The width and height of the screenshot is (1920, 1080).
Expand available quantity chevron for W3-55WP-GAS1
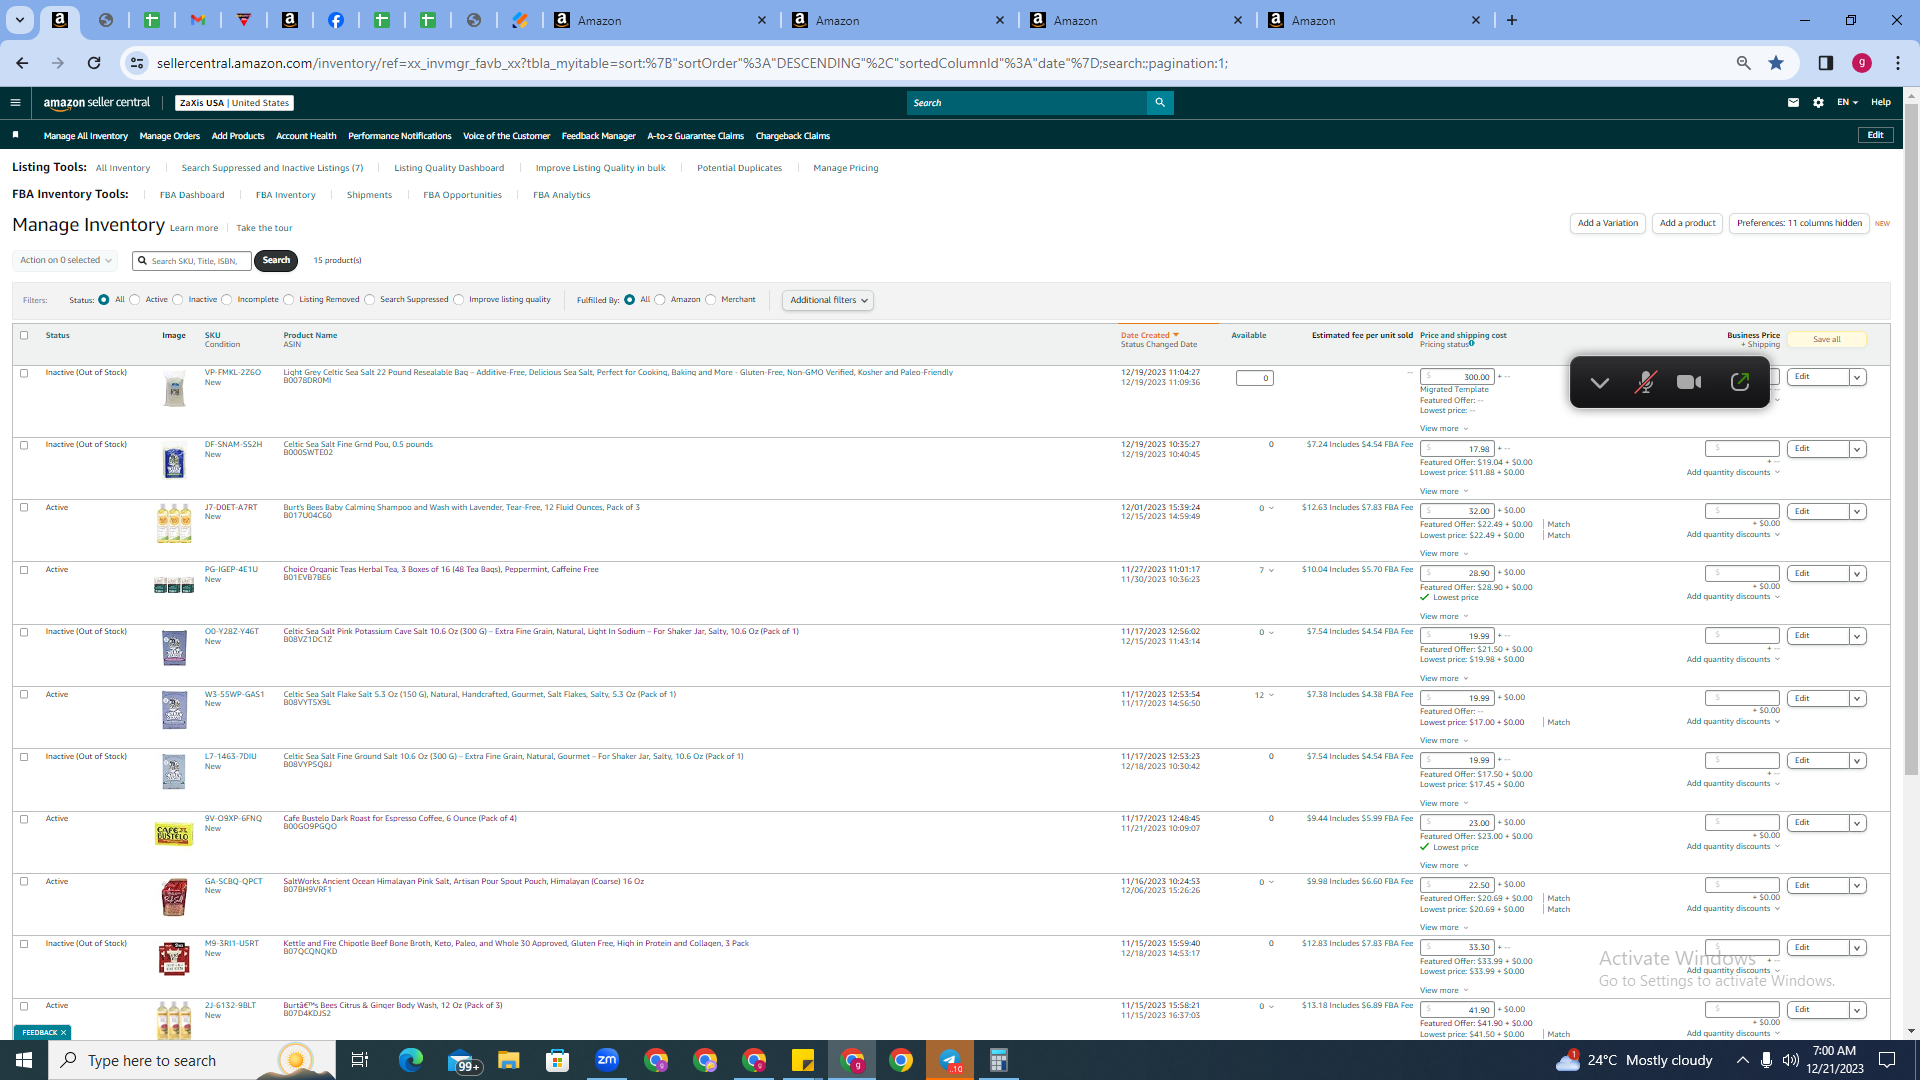click(1271, 695)
